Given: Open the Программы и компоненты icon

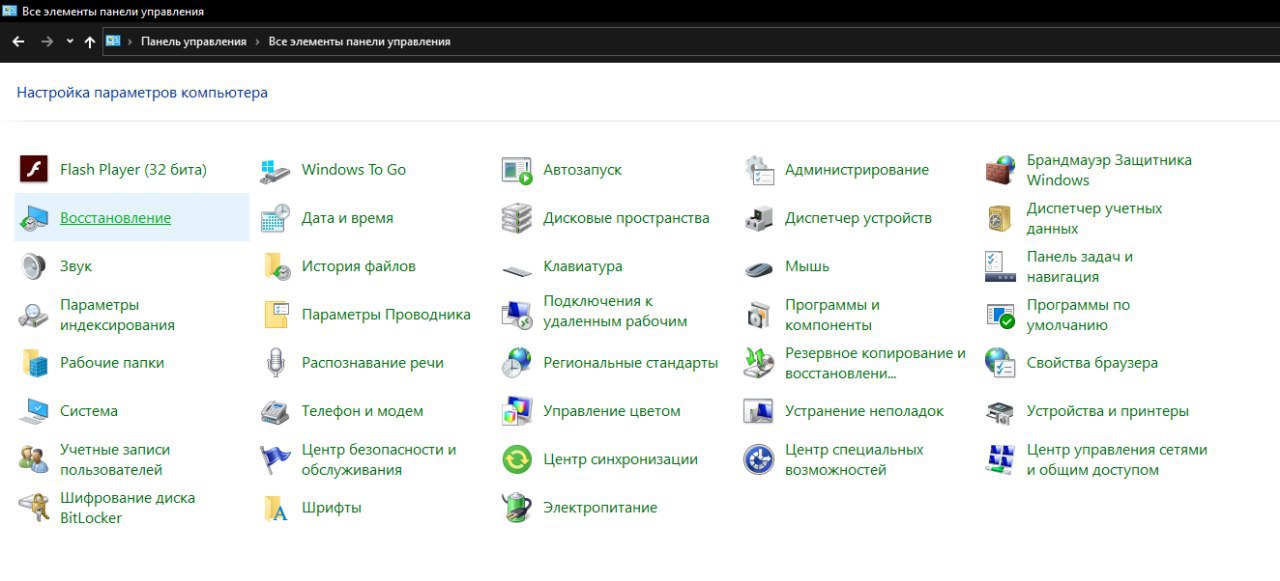Looking at the screenshot, I should point(759,315).
